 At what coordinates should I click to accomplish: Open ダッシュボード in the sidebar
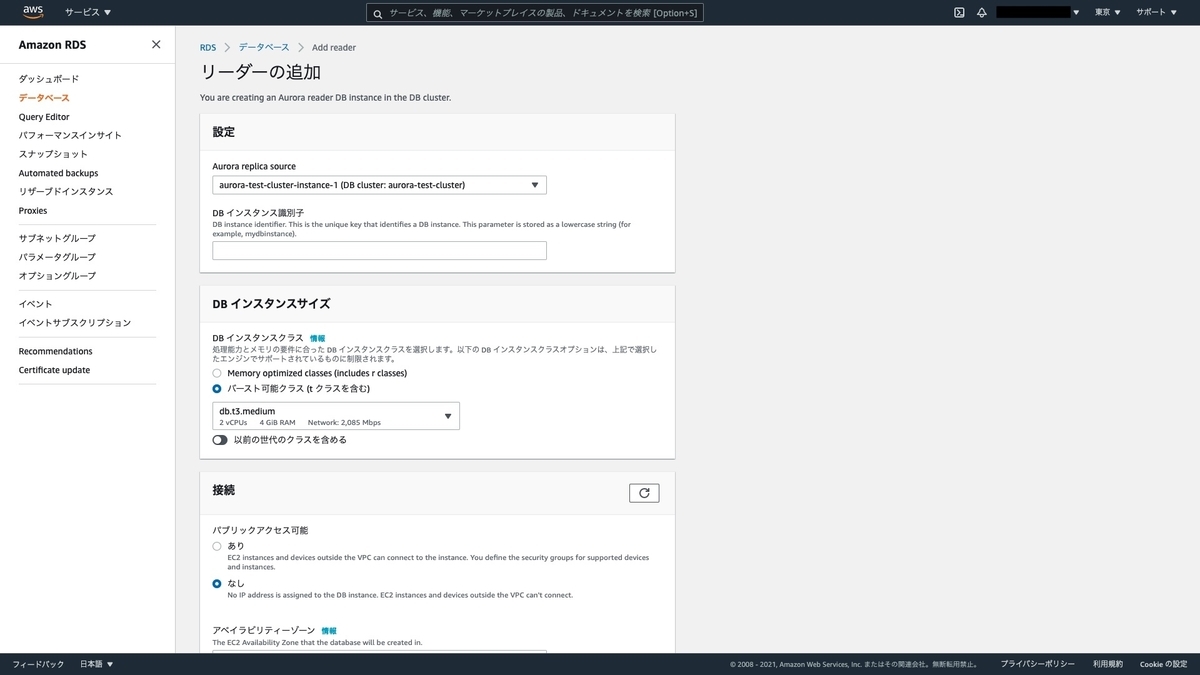[48, 79]
